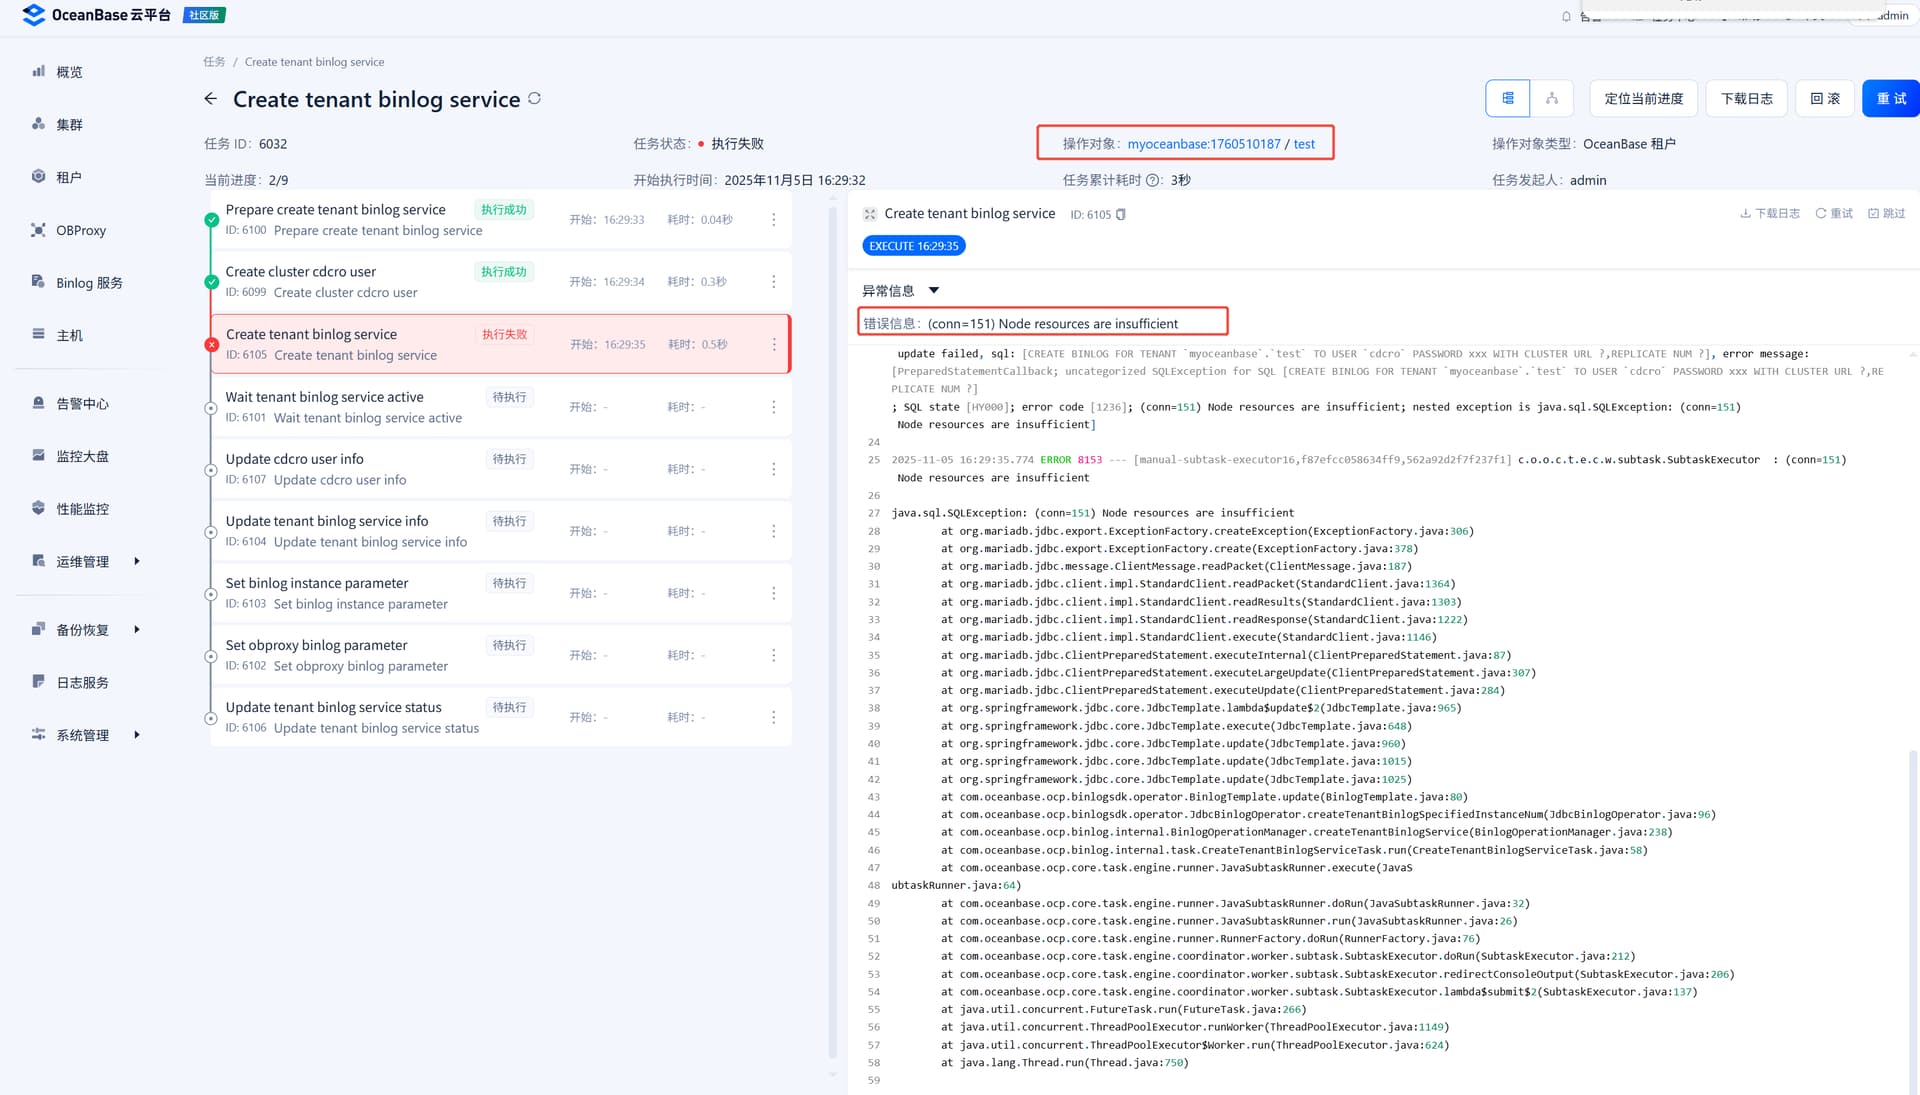Expand the 系统管理 sidebar submenu

point(137,735)
